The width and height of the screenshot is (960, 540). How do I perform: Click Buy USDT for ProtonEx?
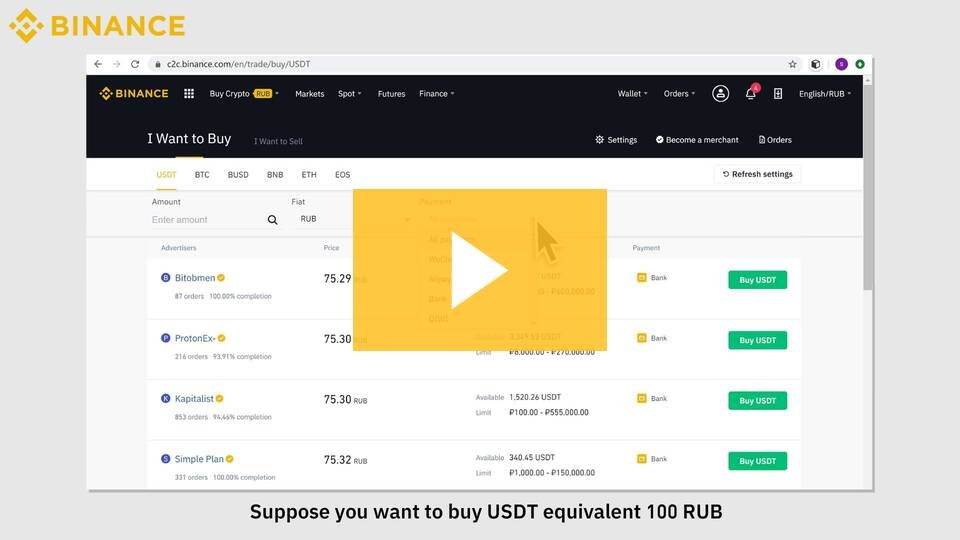point(757,340)
